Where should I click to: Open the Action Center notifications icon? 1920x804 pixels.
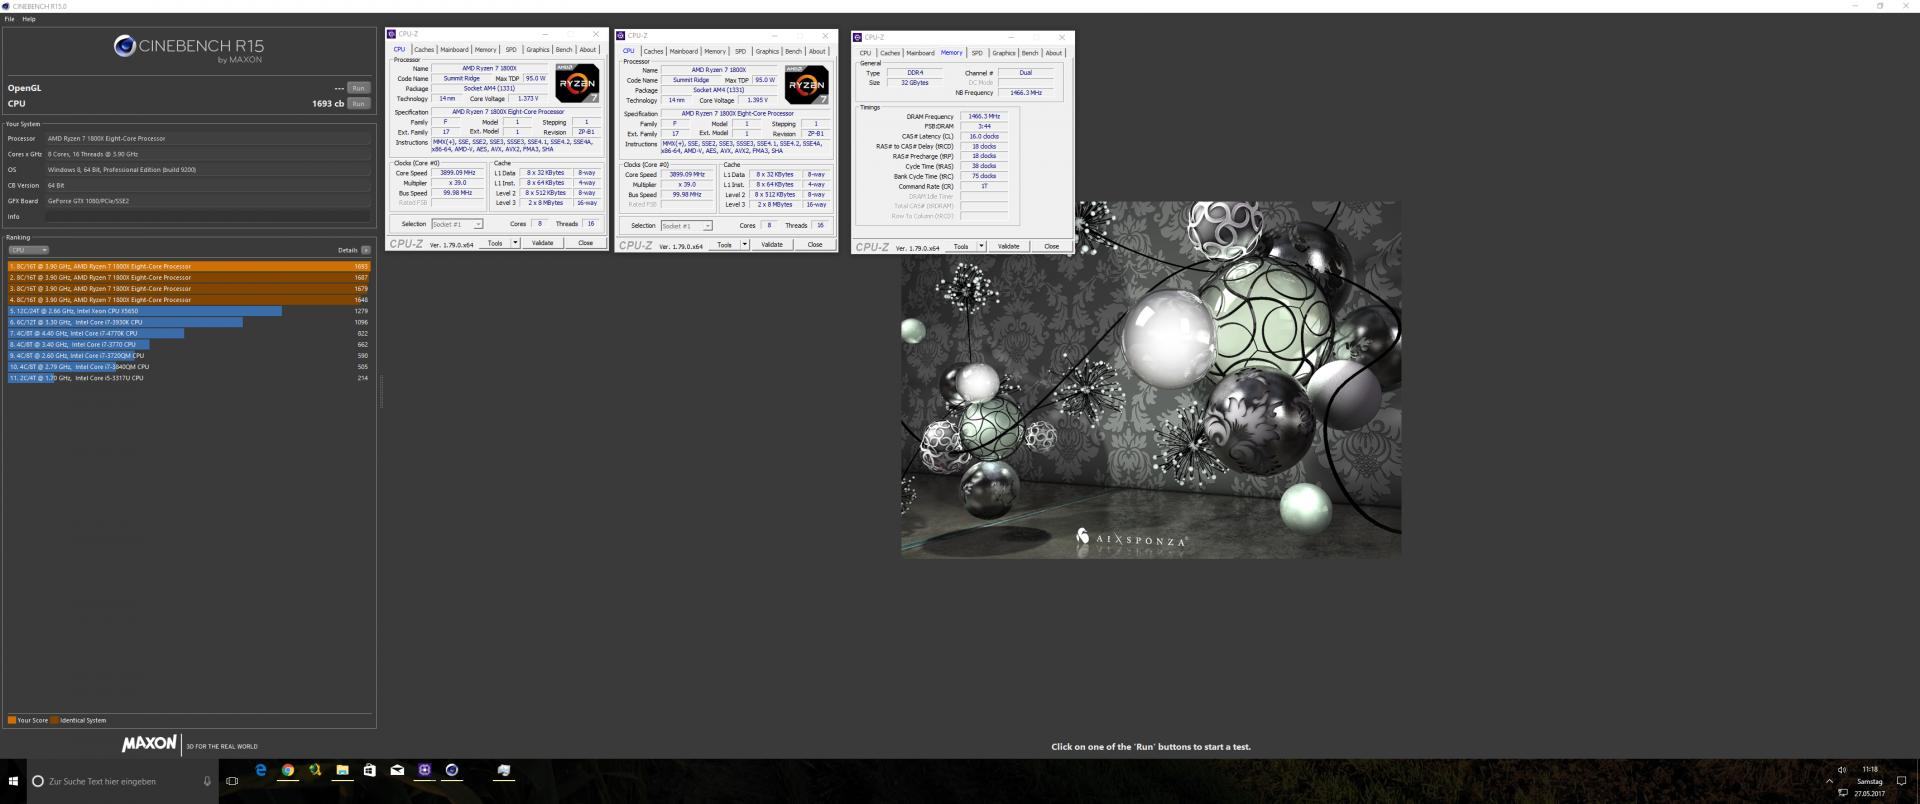[1901, 781]
